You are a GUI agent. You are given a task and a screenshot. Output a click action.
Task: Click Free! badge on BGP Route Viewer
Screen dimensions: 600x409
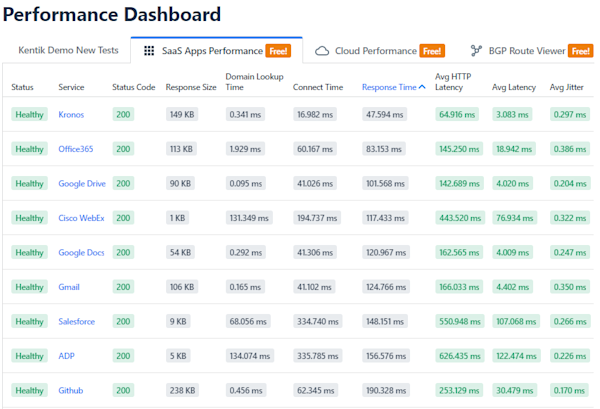(580, 51)
